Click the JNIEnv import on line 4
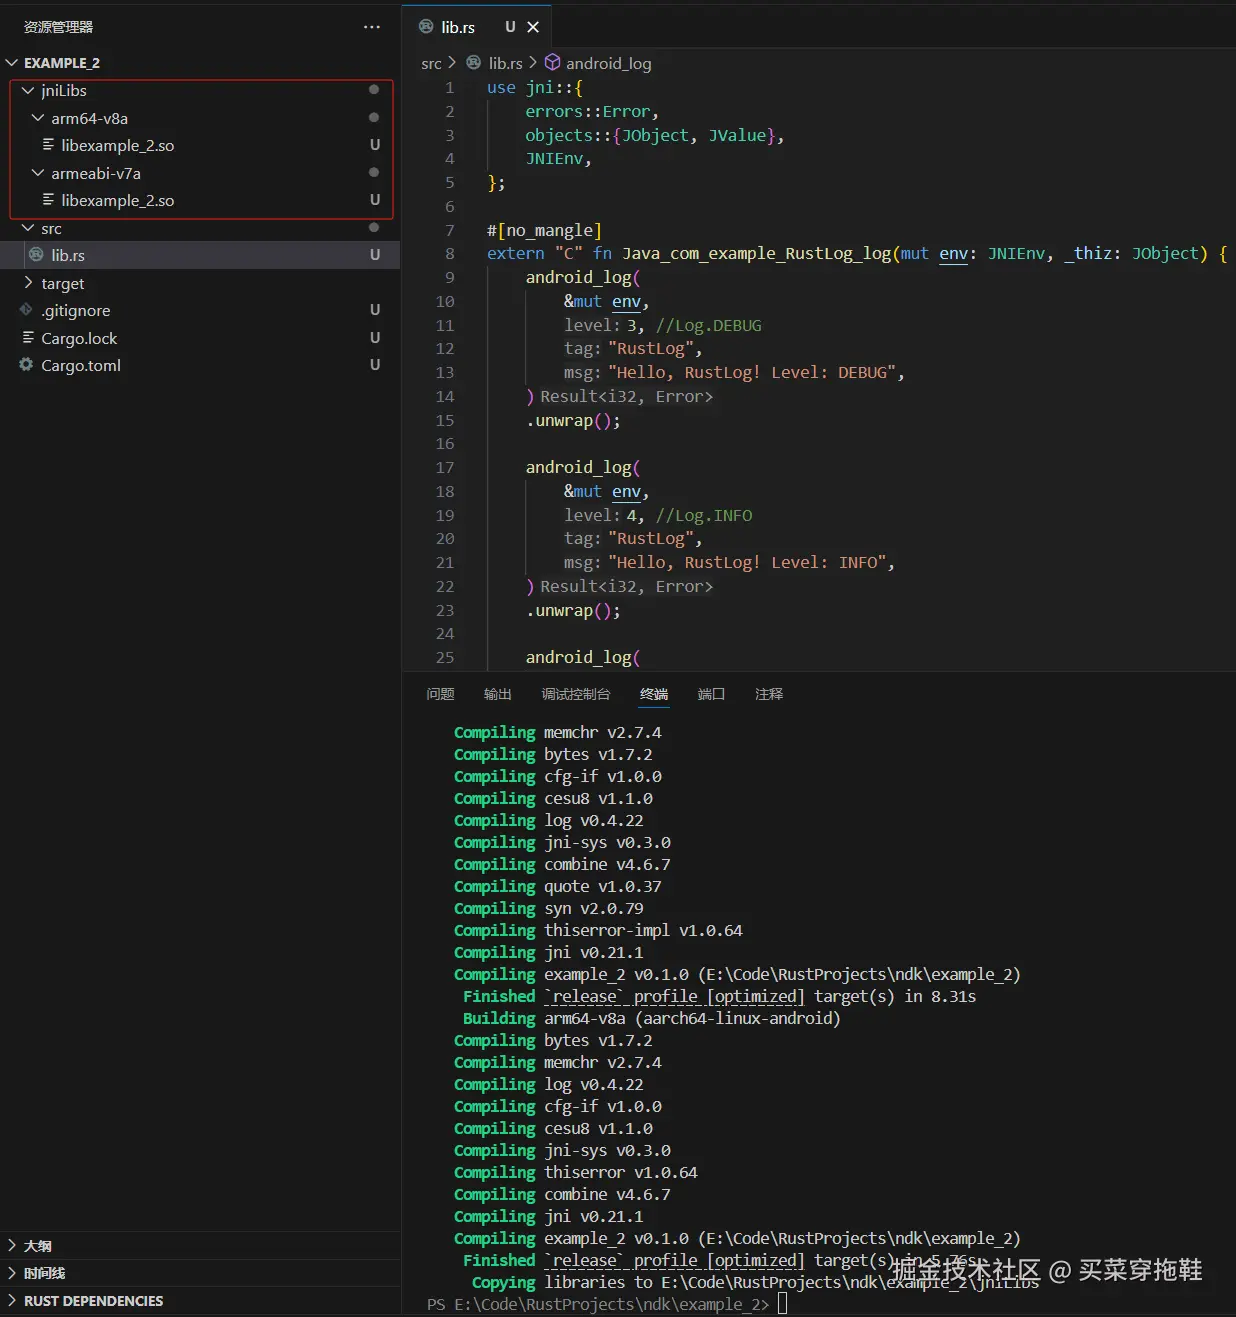 pos(554,158)
